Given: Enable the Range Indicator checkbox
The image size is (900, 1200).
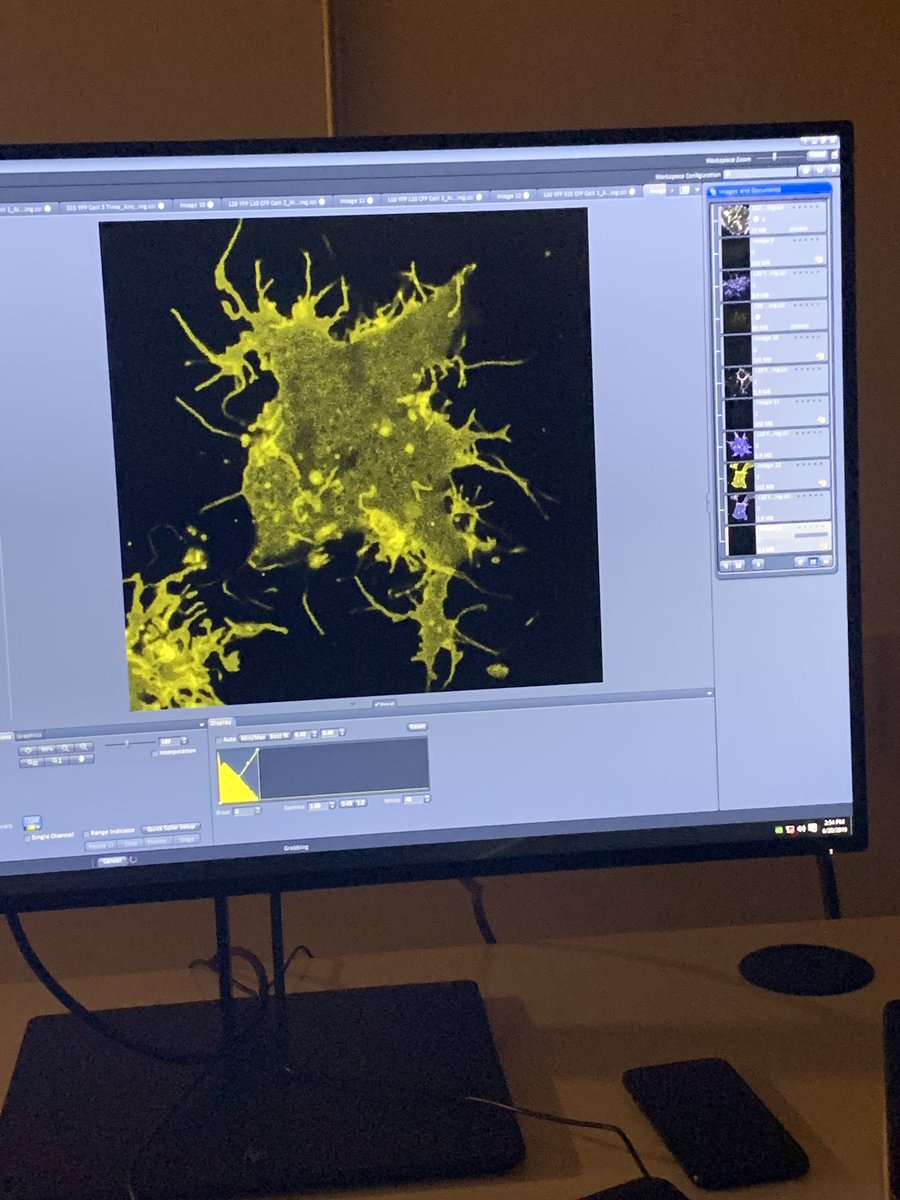Looking at the screenshot, I should tap(86, 833).
